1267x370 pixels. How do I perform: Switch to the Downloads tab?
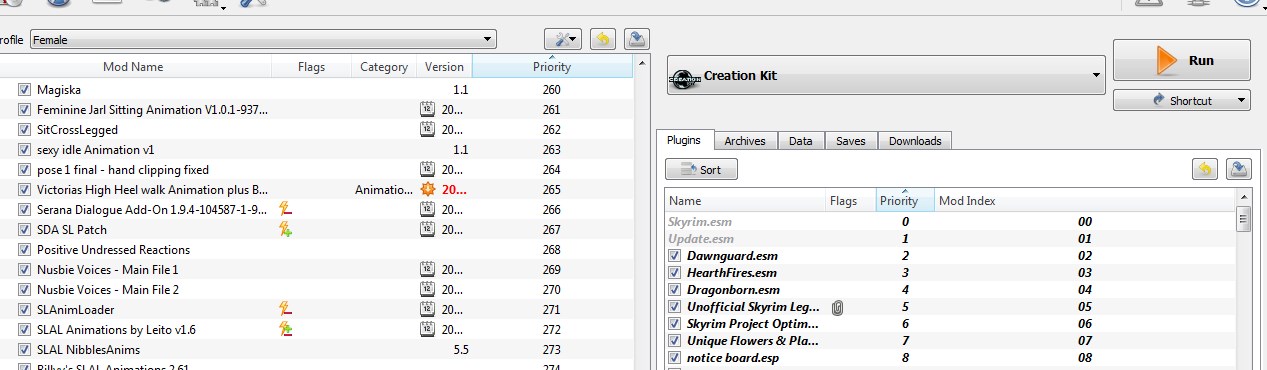pyautogui.click(x=915, y=141)
